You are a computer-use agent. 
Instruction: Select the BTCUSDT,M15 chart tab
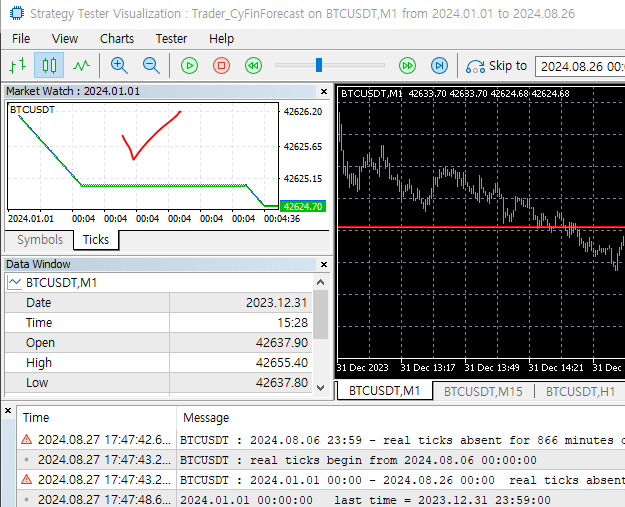(483, 391)
